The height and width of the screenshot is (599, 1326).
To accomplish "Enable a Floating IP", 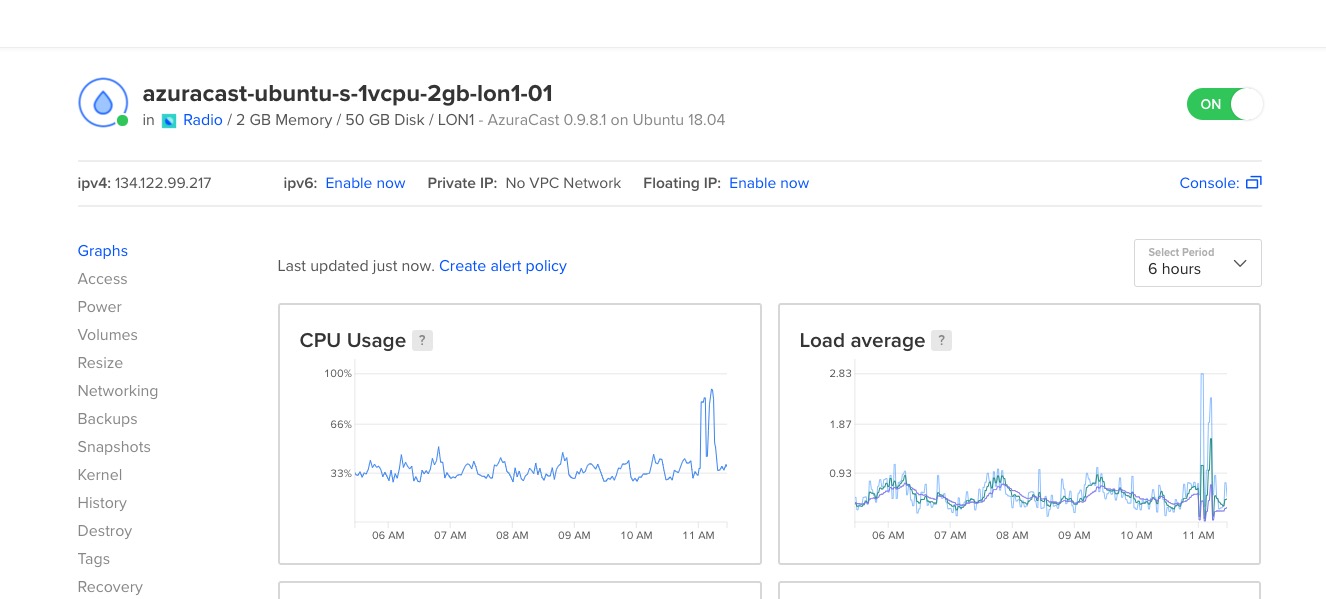I will [769, 183].
